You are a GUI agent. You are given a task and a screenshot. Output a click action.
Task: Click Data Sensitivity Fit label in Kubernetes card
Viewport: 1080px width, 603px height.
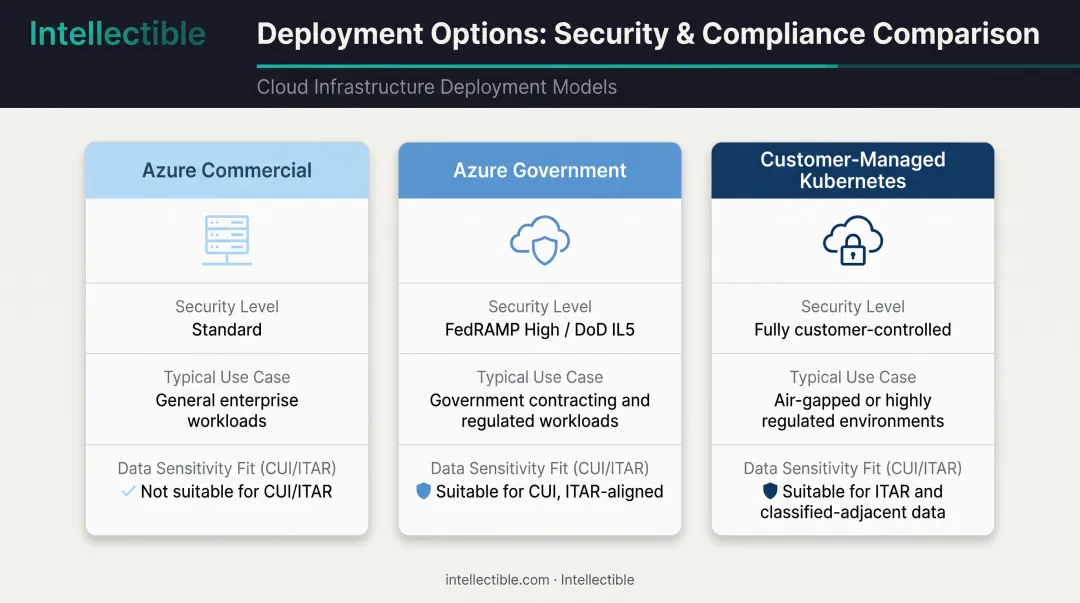tap(853, 469)
